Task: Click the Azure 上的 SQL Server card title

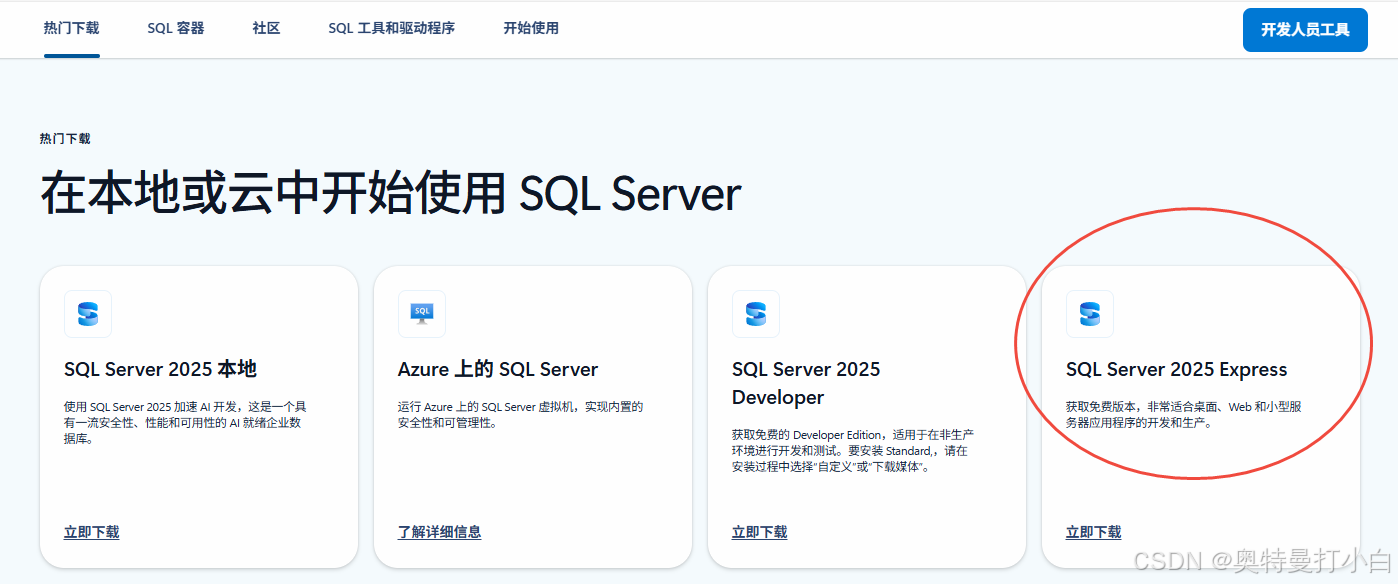Action: [x=498, y=369]
